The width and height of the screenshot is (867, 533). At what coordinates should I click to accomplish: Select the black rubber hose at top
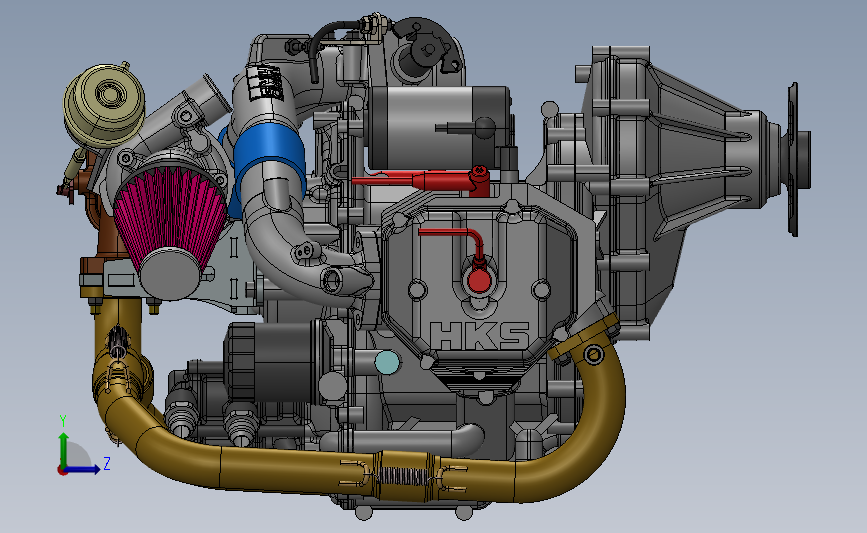coord(326,47)
